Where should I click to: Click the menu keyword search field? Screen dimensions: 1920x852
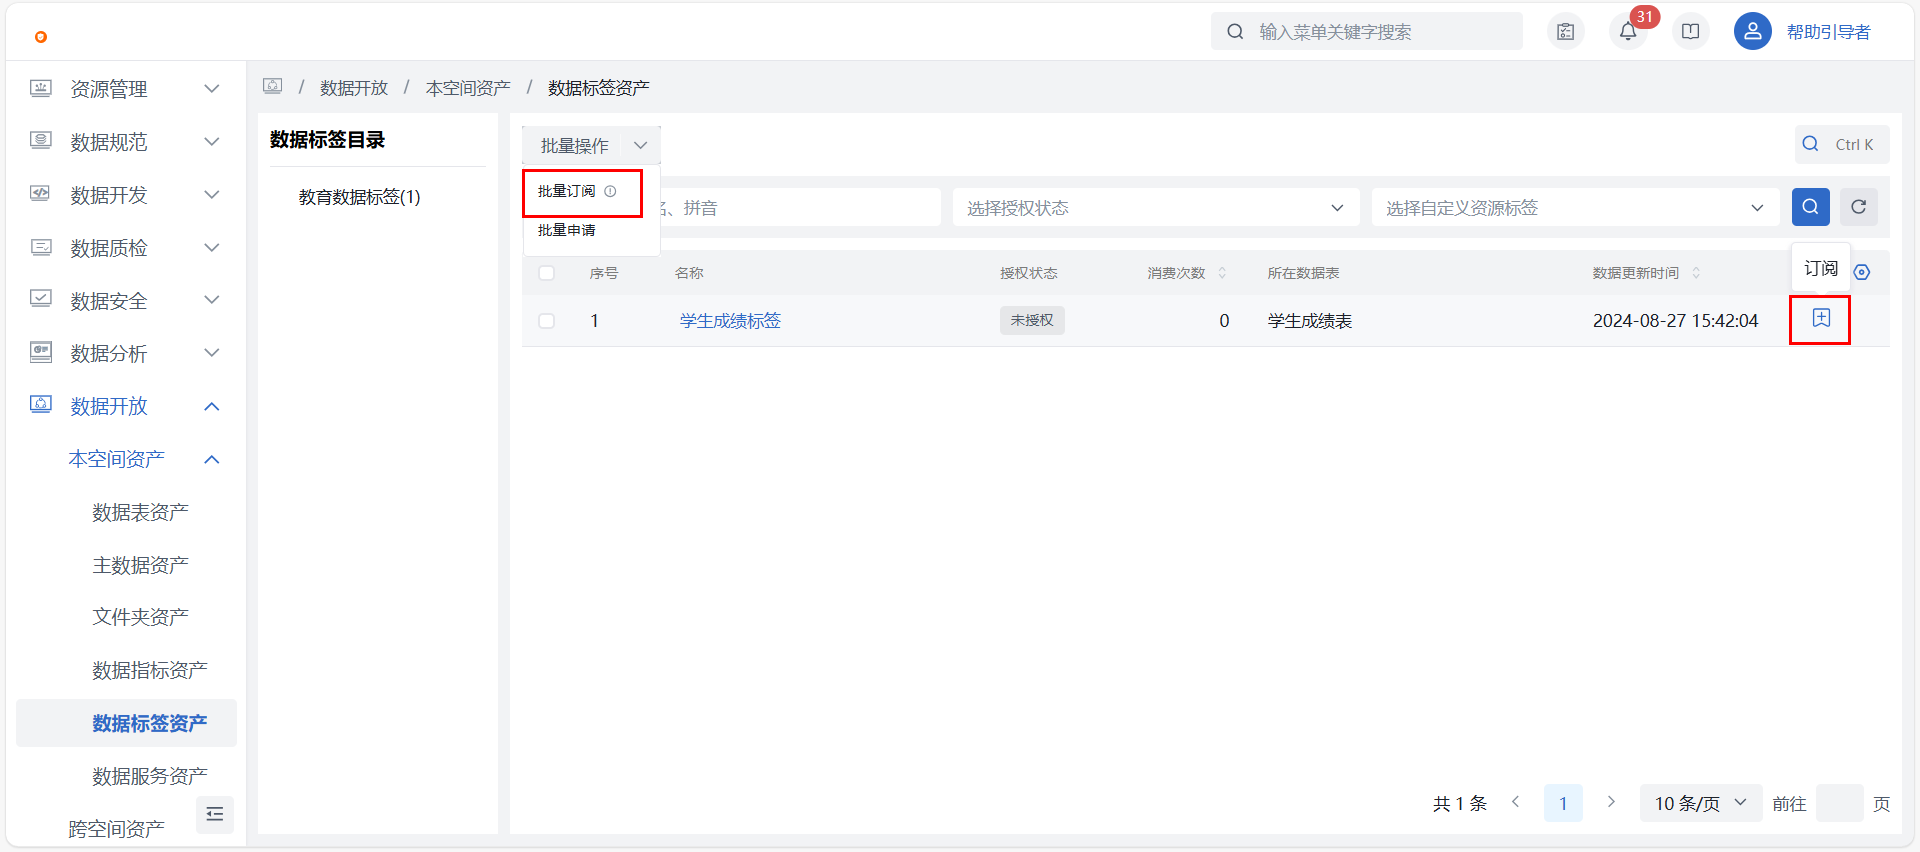(1367, 31)
